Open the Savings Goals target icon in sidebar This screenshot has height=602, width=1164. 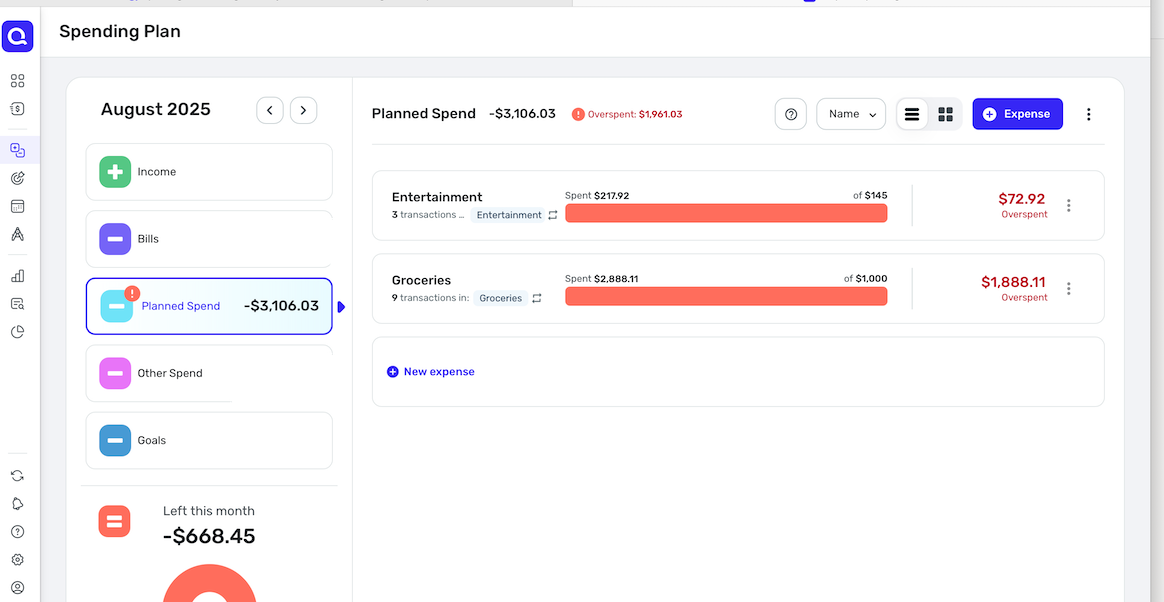click(18, 178)
